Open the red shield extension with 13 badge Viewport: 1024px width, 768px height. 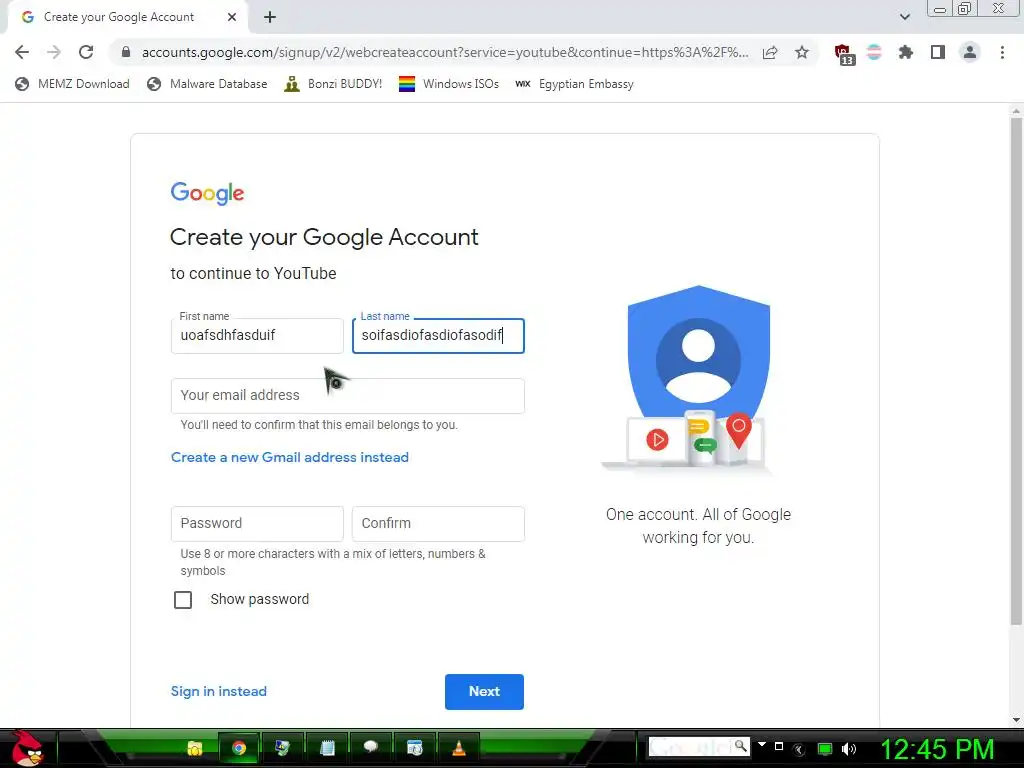coord(844,54)
